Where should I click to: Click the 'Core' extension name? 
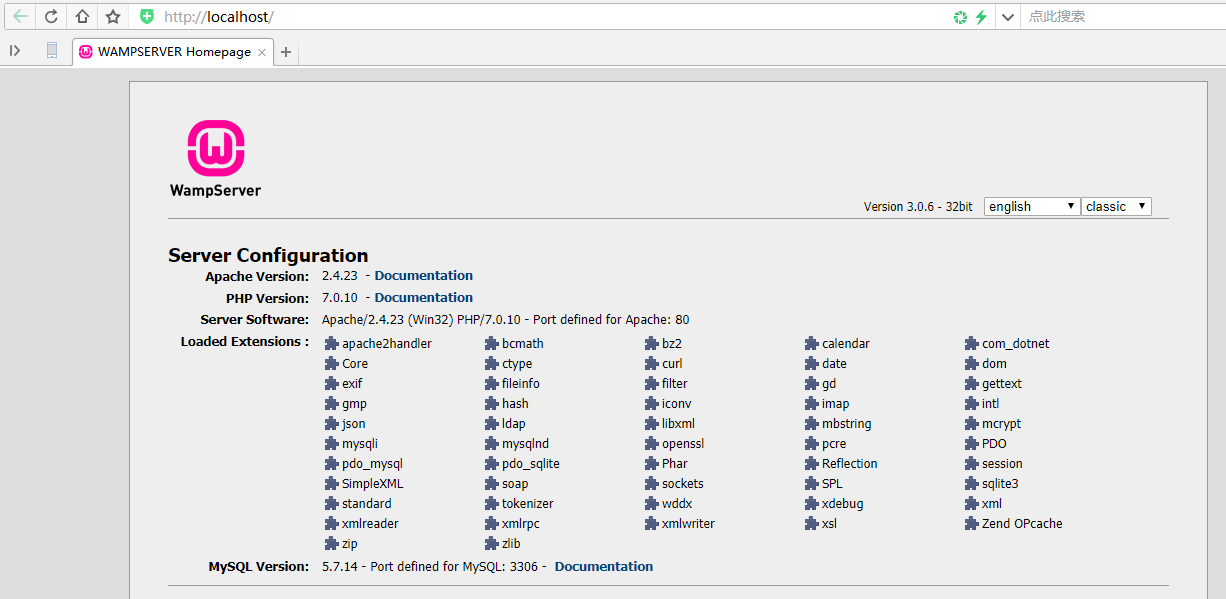point(355,364)
